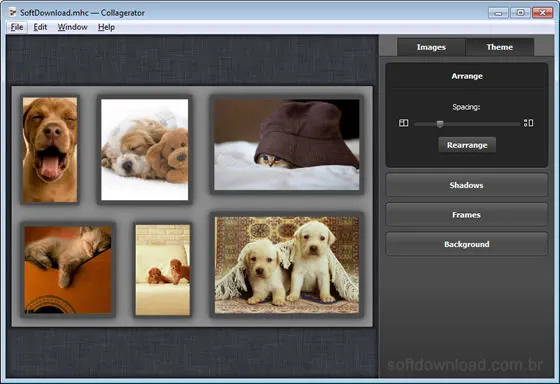Viewport: 560px width, 384px height.
Task: Close the Collagerator window
Action: point(542,13)
